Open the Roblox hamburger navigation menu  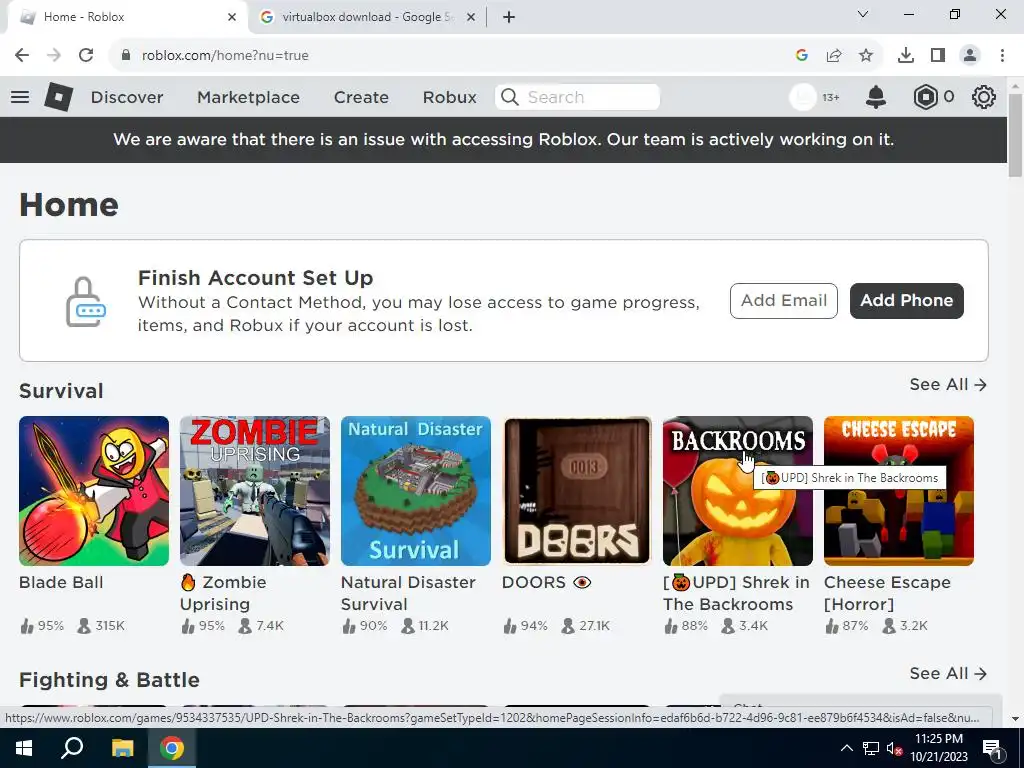click(x=20, y=97)
